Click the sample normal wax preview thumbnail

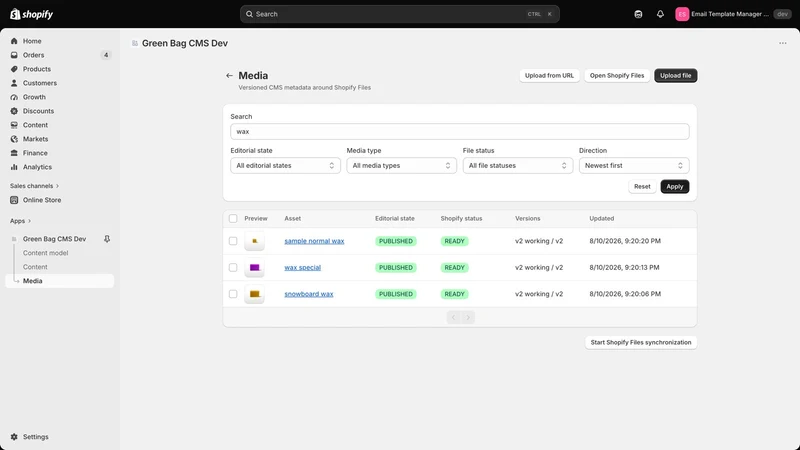tap(255, 241)
